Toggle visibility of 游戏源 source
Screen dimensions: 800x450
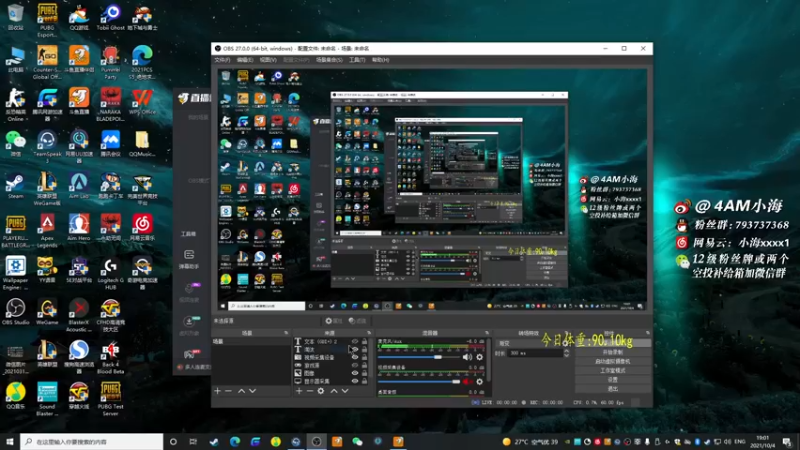(355, 365)
